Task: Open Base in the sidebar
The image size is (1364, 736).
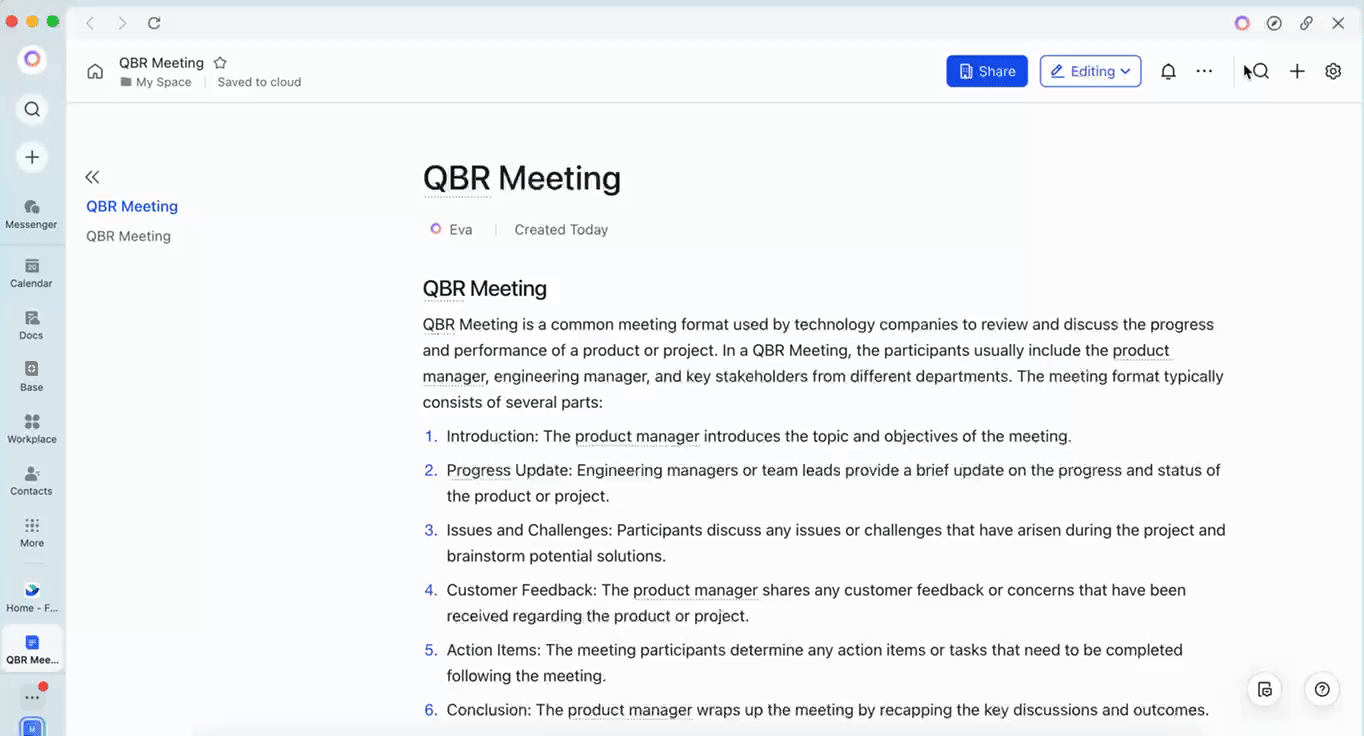Action: tap(32, 376)
